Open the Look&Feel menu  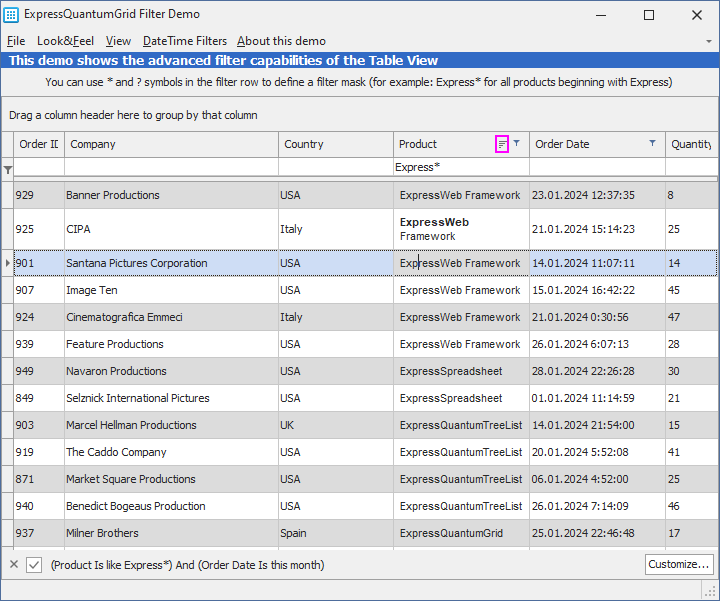point(65,41)
